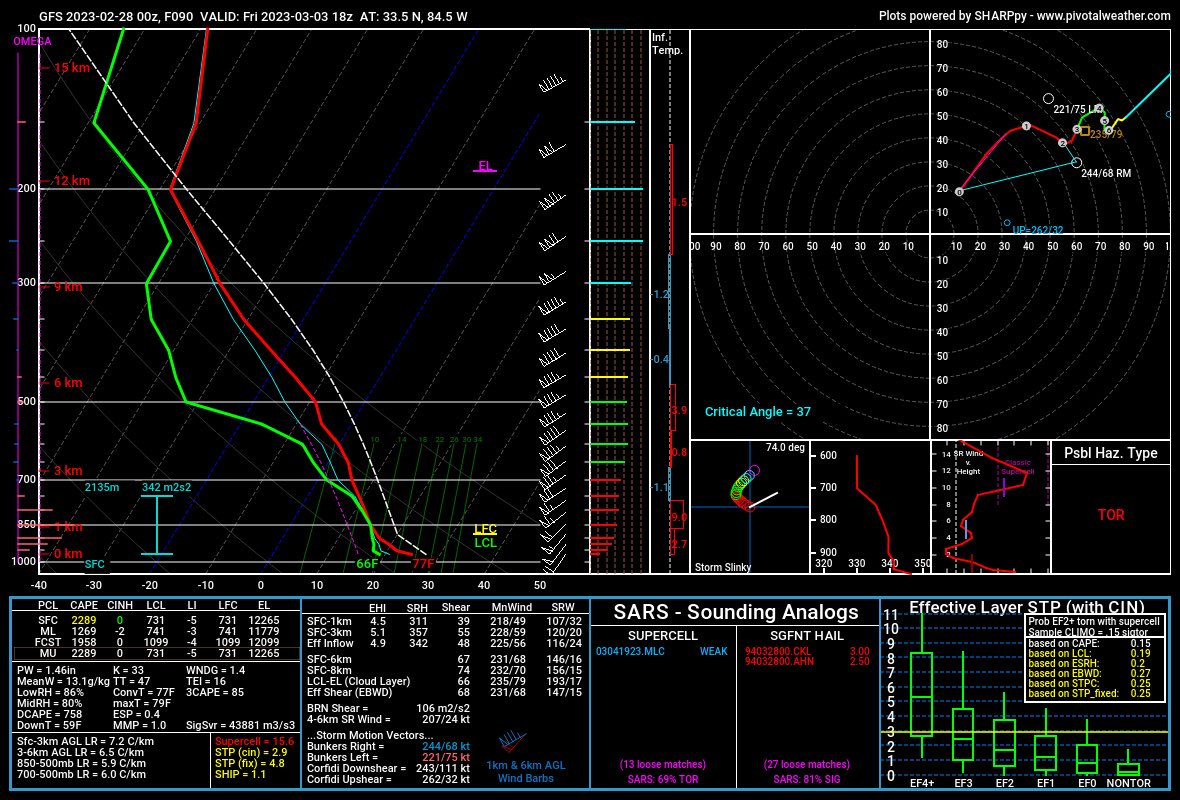The width and height of the screenshot is (1180, 800).
Task: Click the 'EF3' box plot label
Action: (963, 783)
